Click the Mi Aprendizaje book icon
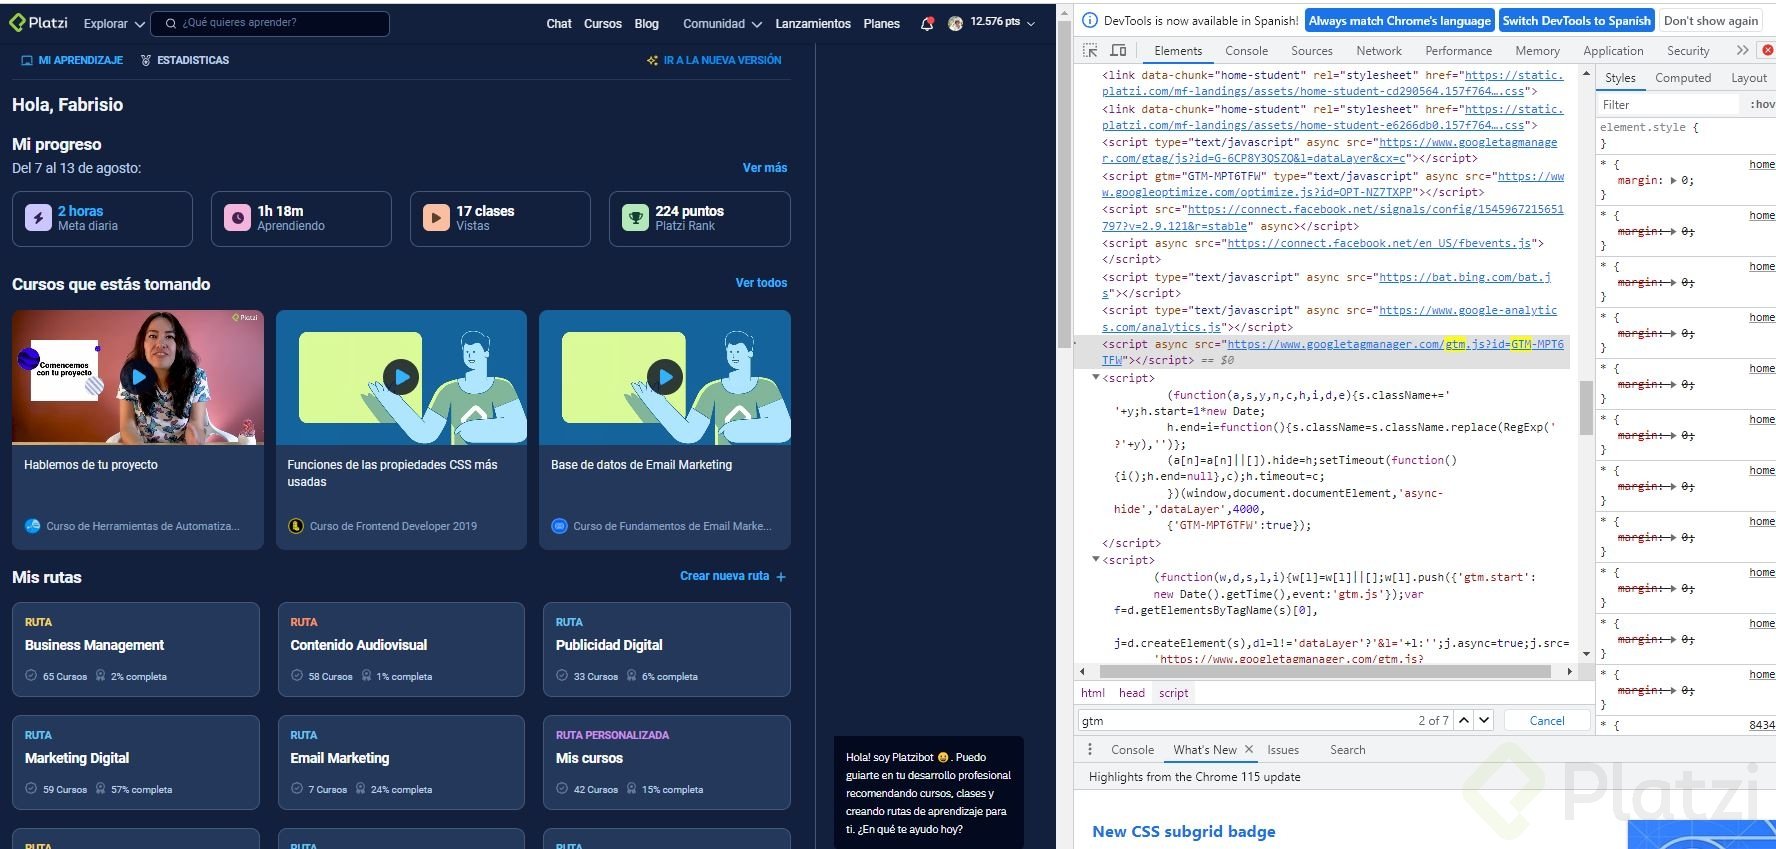The height and width of the screenshot is (849, 1776). tap(27, 60)
